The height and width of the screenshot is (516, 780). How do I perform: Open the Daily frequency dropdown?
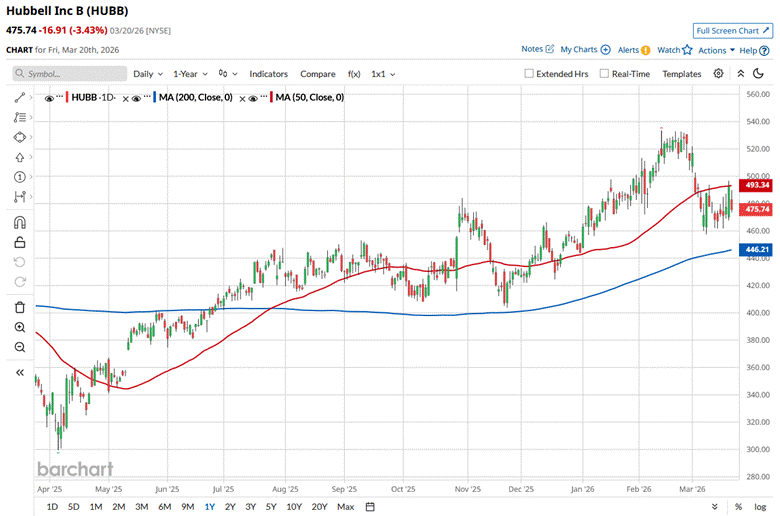point(147,74)
